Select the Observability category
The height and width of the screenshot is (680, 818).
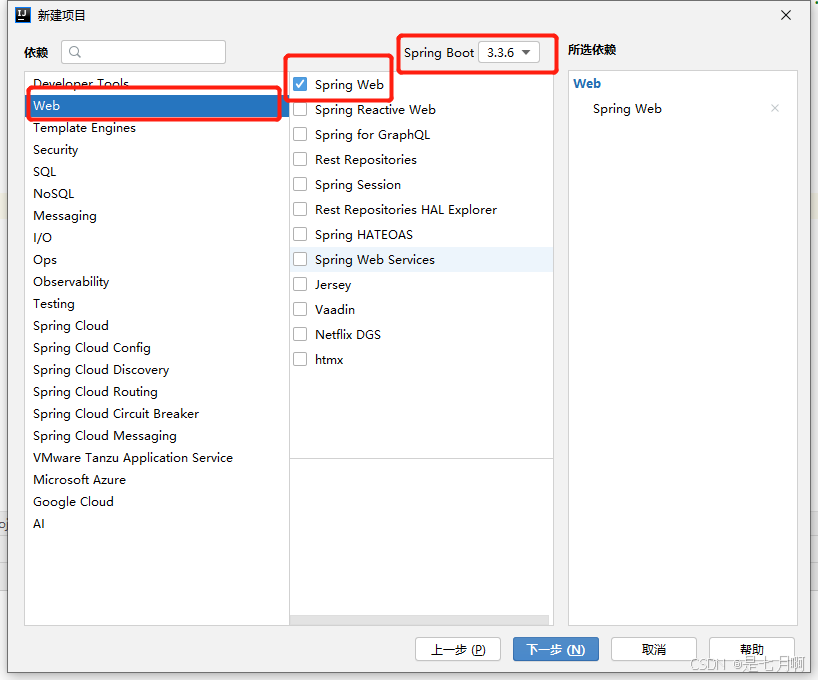[x=157, y=282]
